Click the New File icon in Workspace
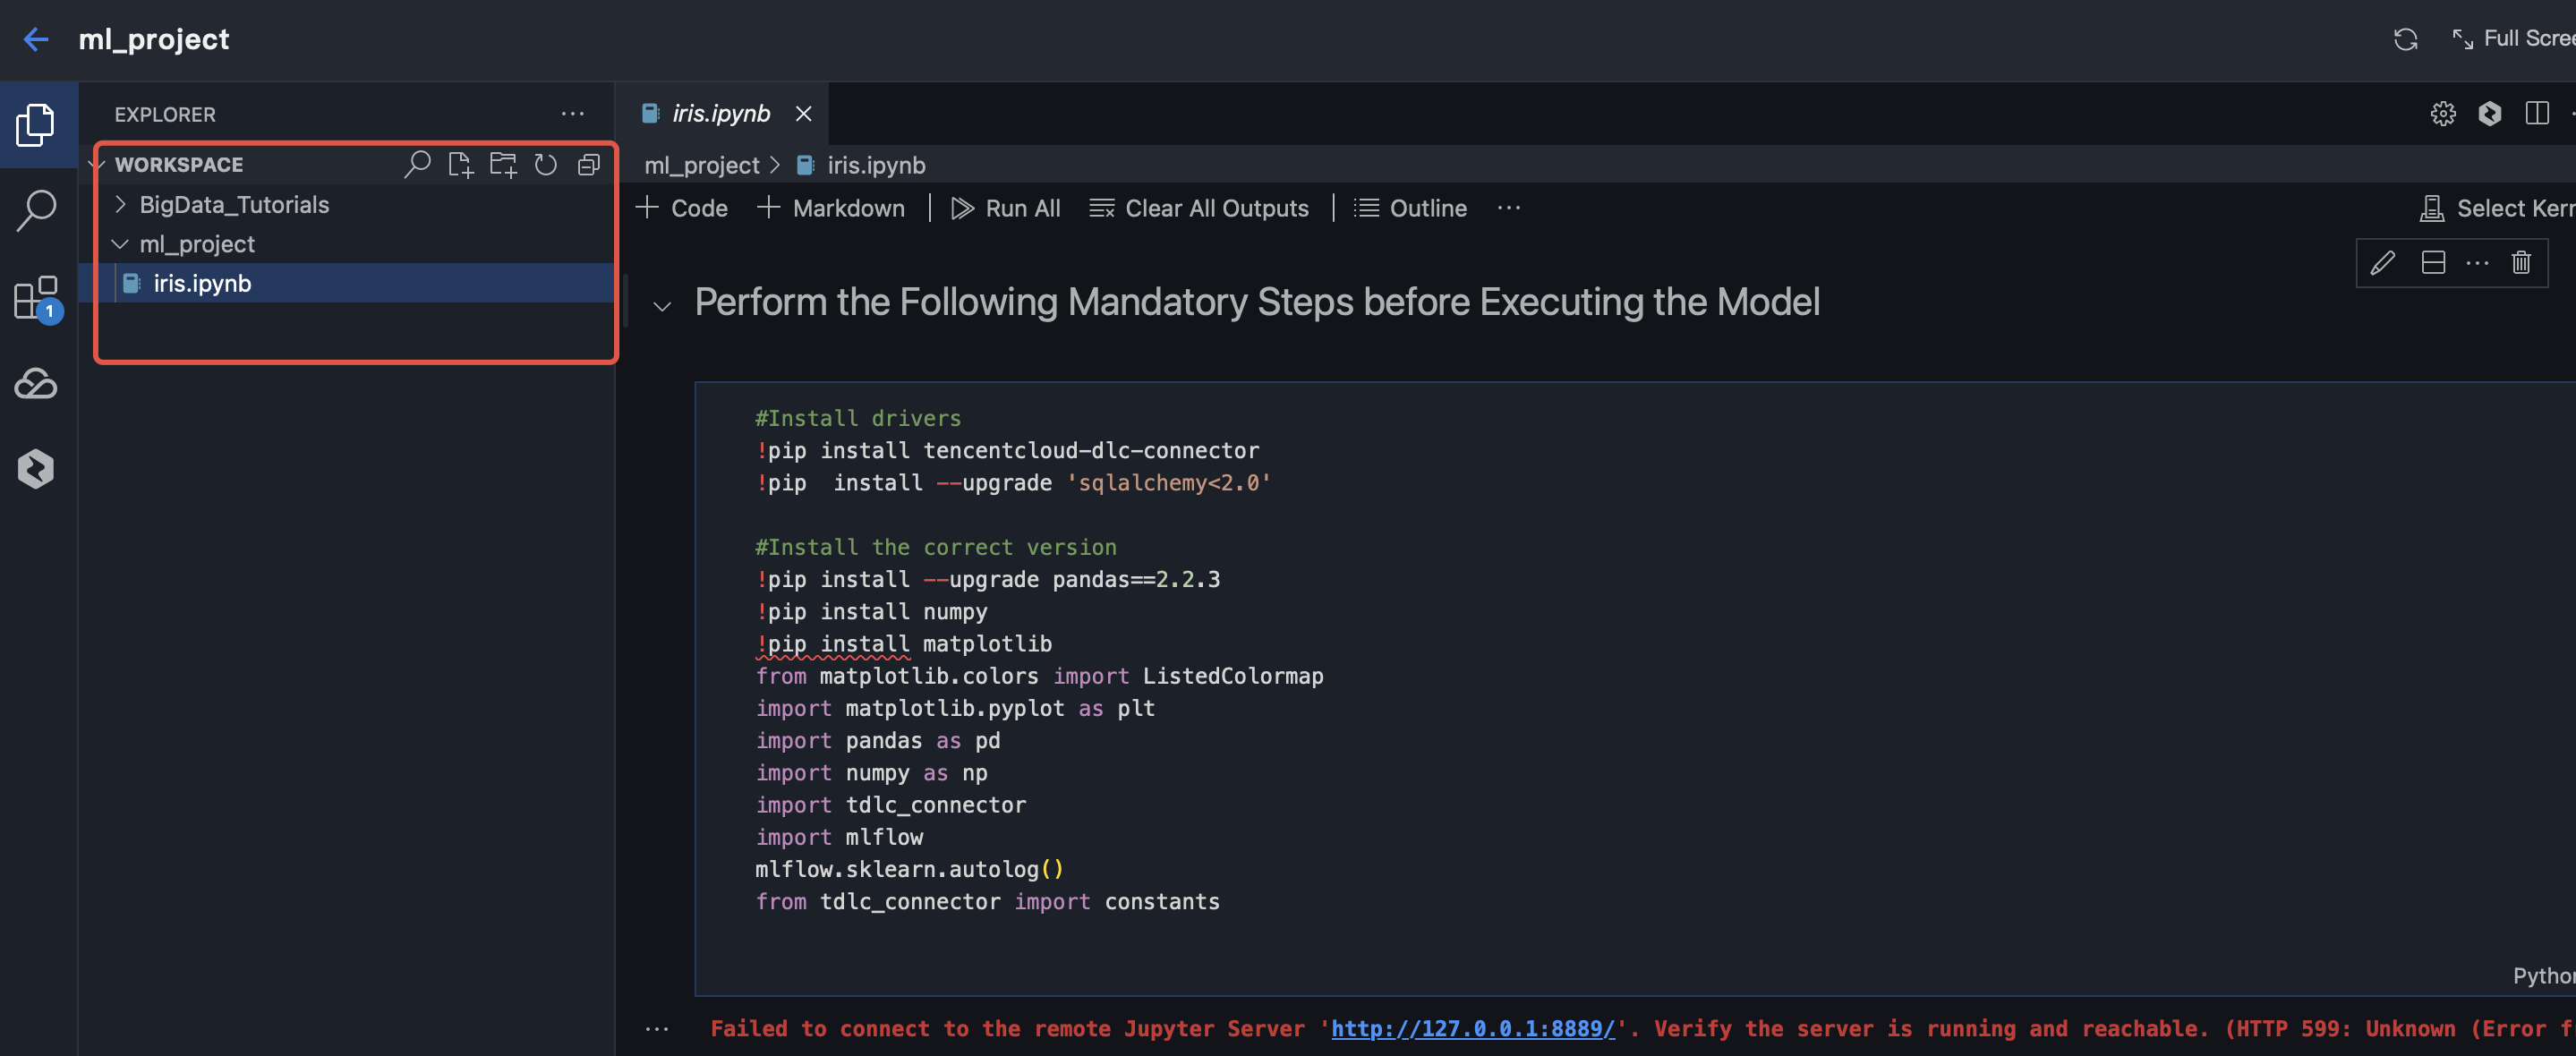Image resolution: width=2576 pixels, height=1056 pixels. click(460, 165)
